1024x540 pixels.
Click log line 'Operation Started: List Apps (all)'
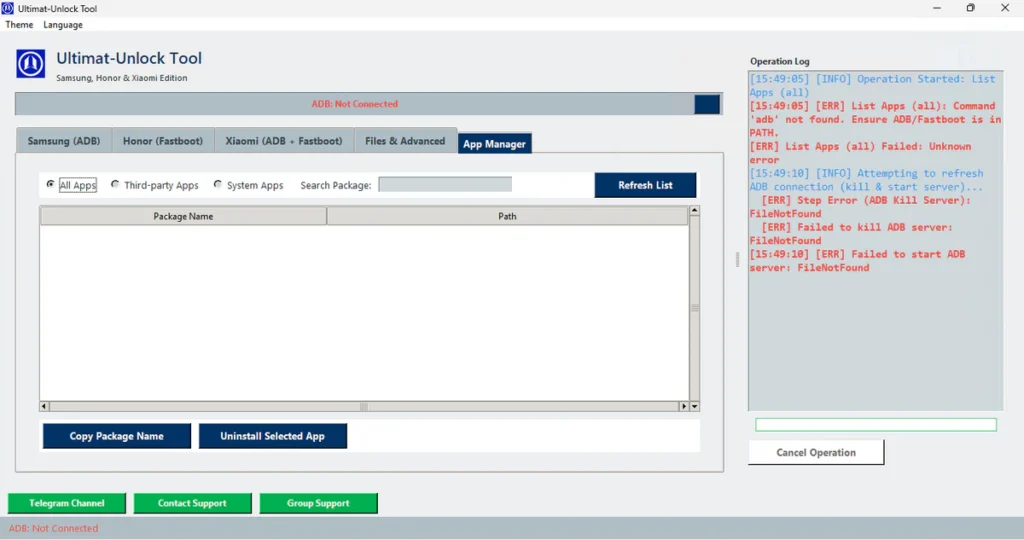(872, 86)
